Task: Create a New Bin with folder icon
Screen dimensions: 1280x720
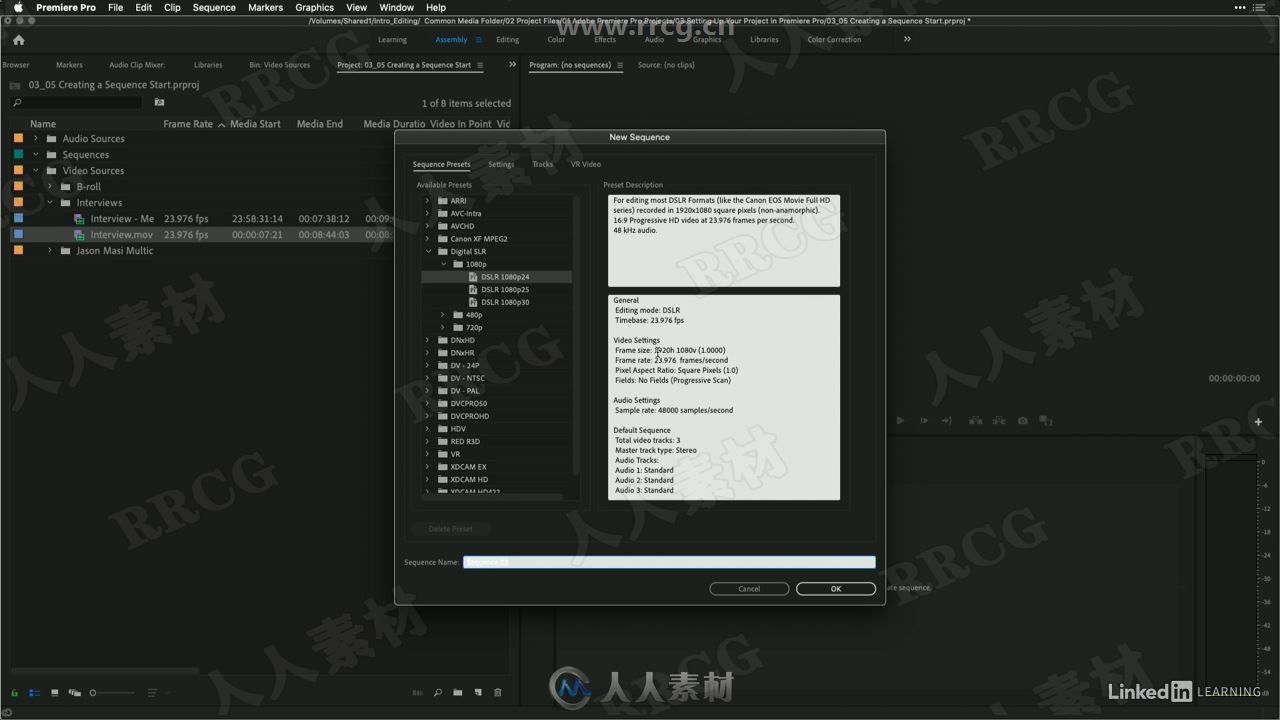Action: (x=458, y=692)
